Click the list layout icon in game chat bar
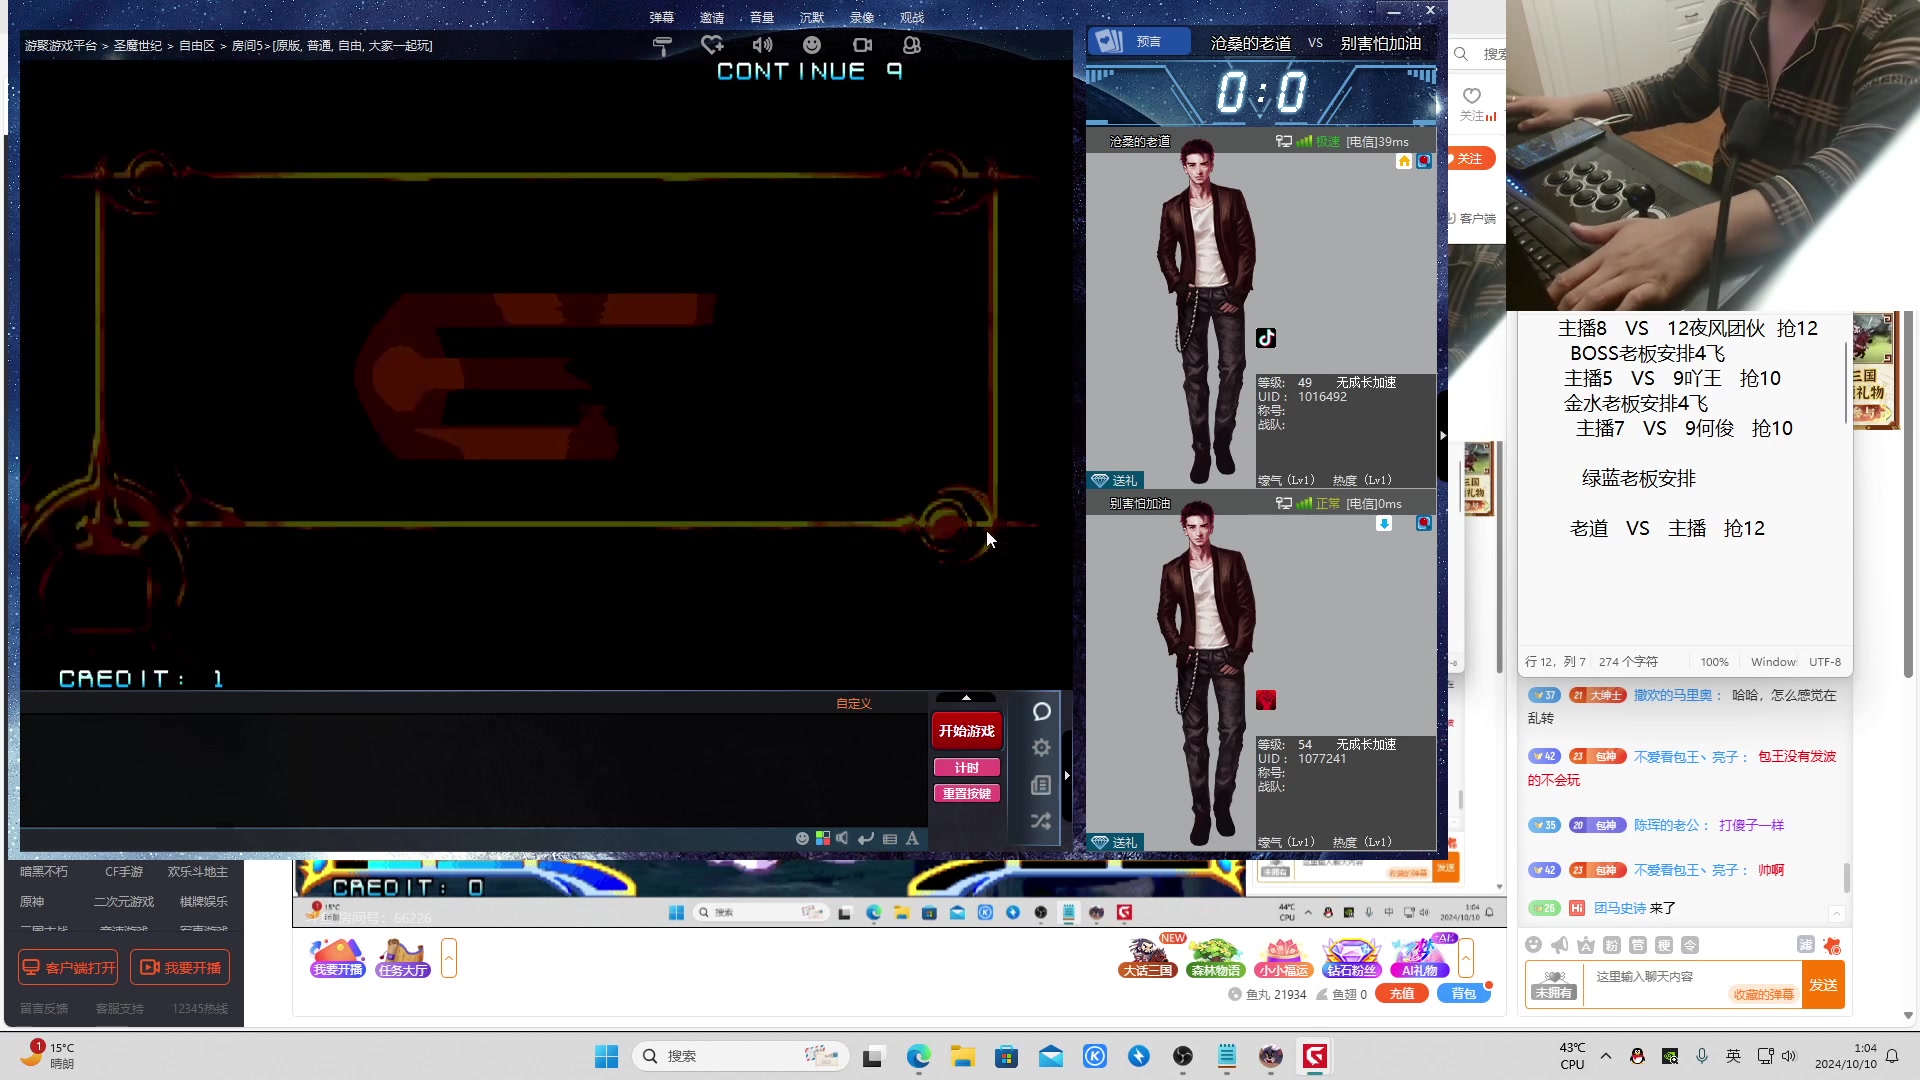This screenshot has height=1080, width=1920. pos(890,839)
